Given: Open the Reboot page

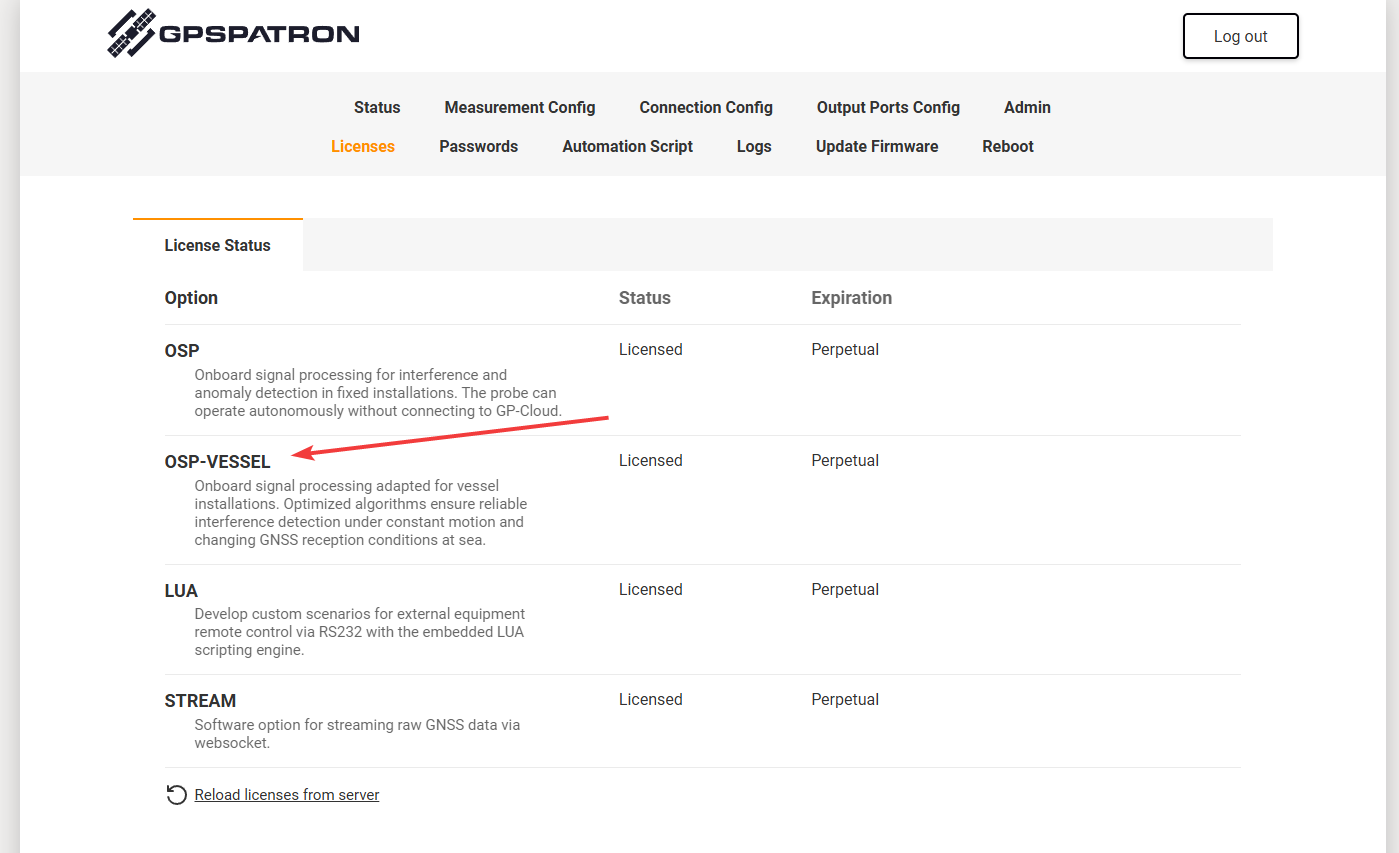Looking at the screenshot, I should pyautogui.click(x=1008, y=146).
